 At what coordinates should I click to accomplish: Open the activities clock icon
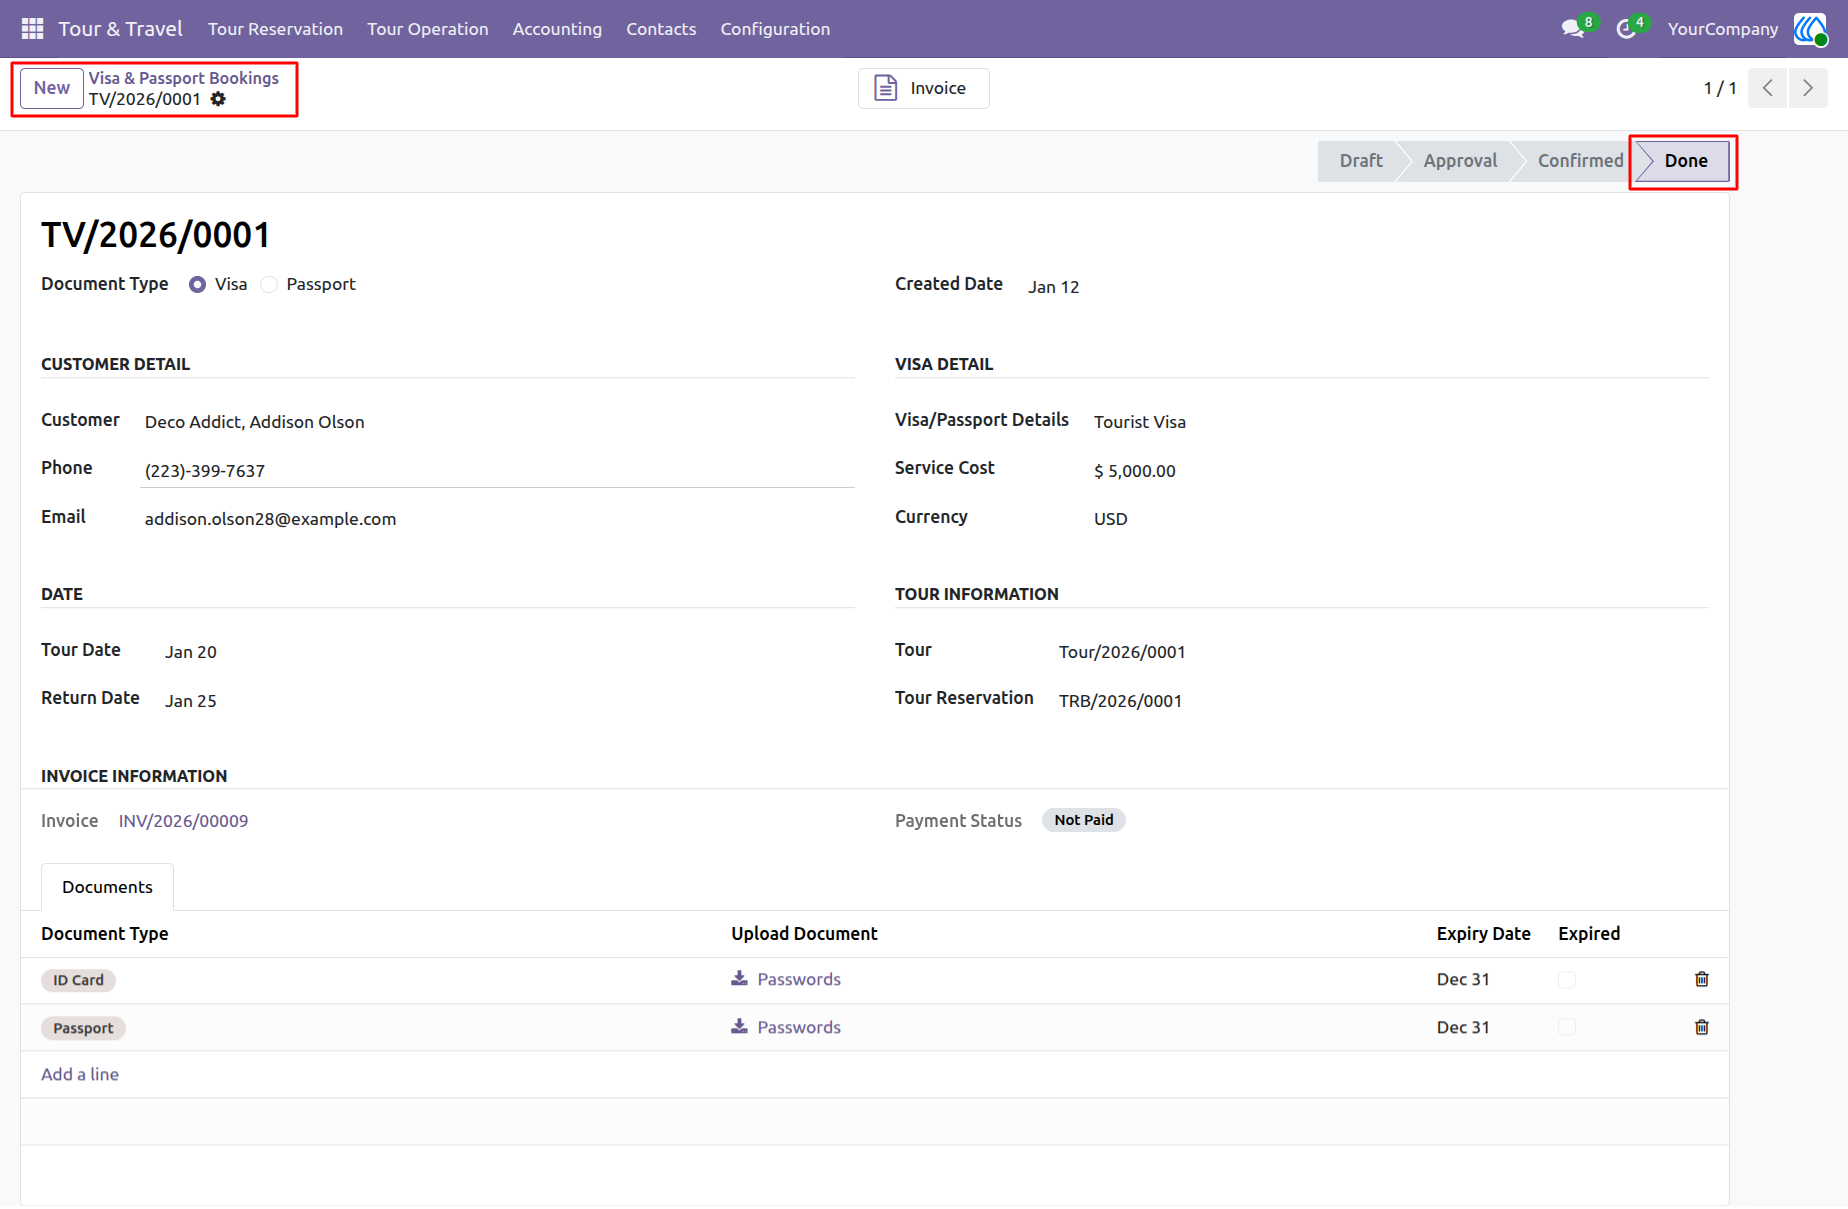tap(1627, 29)
